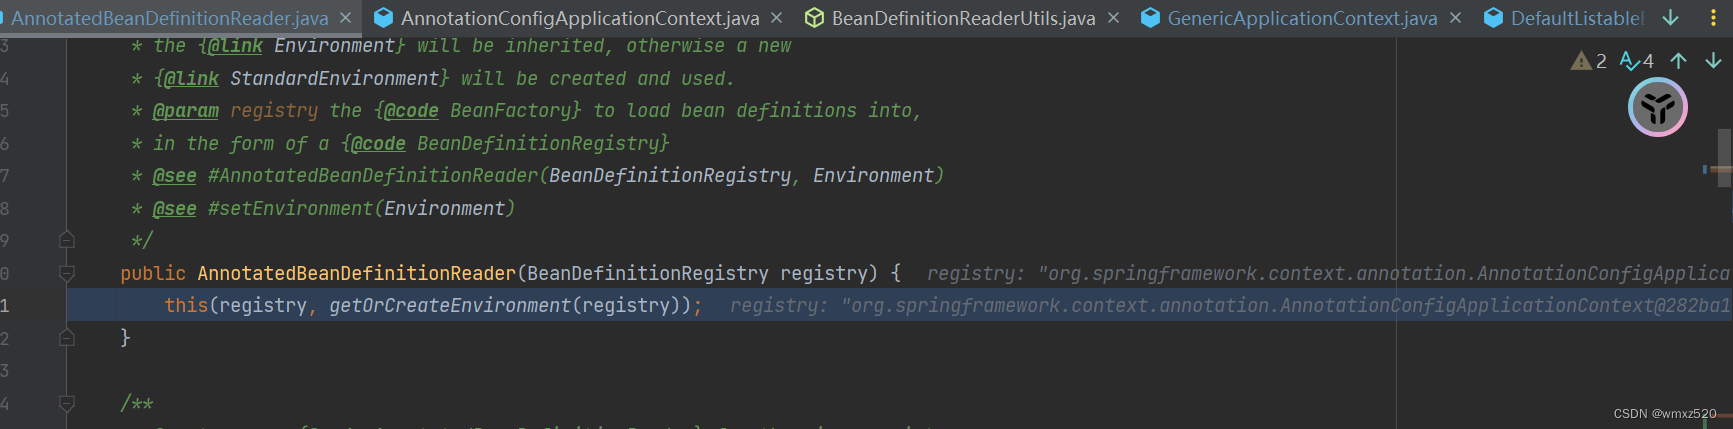Show the hidden tabs dropdown arrow

click(x=1670, y=18)
